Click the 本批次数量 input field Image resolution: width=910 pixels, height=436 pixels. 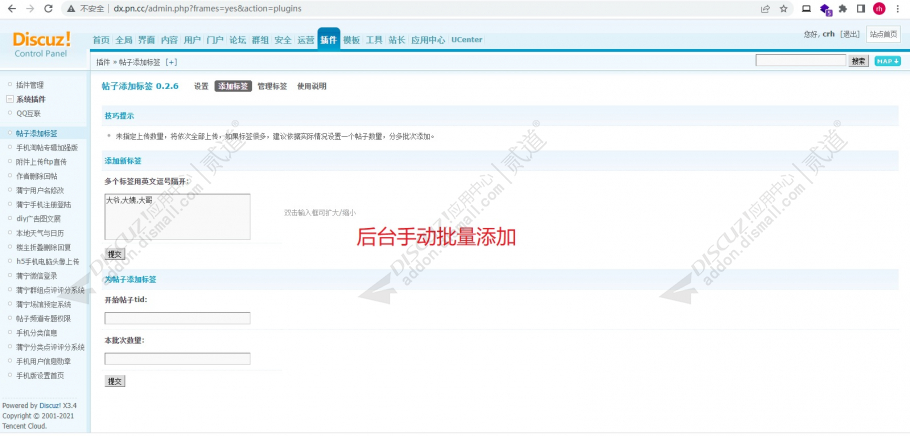coord(178,359)
